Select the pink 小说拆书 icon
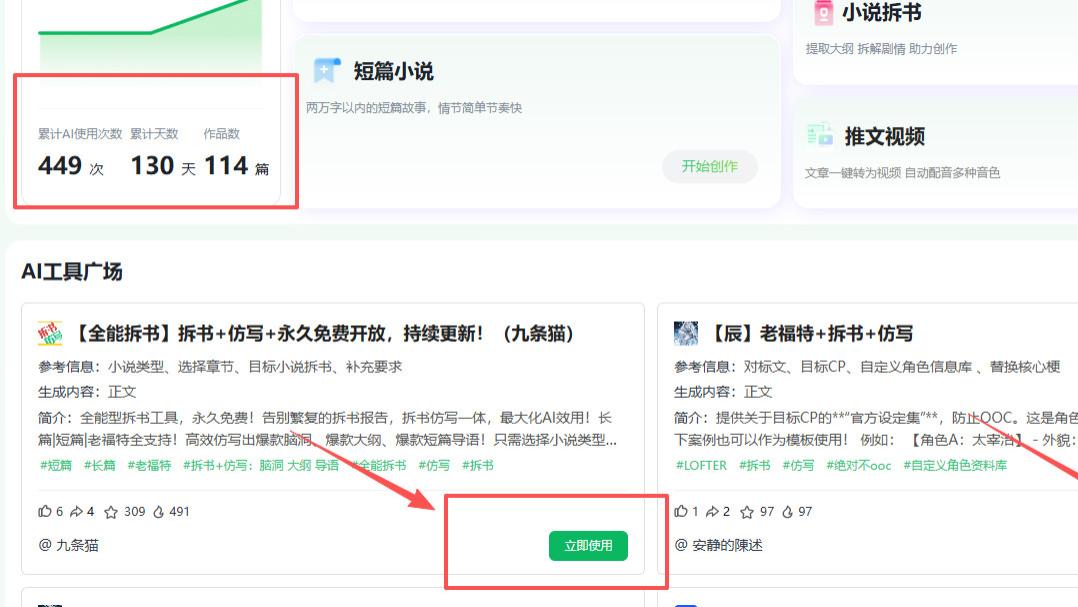The height and width of the screenshot is (607, 1078). pyautogui.click(x=824, y=13)
